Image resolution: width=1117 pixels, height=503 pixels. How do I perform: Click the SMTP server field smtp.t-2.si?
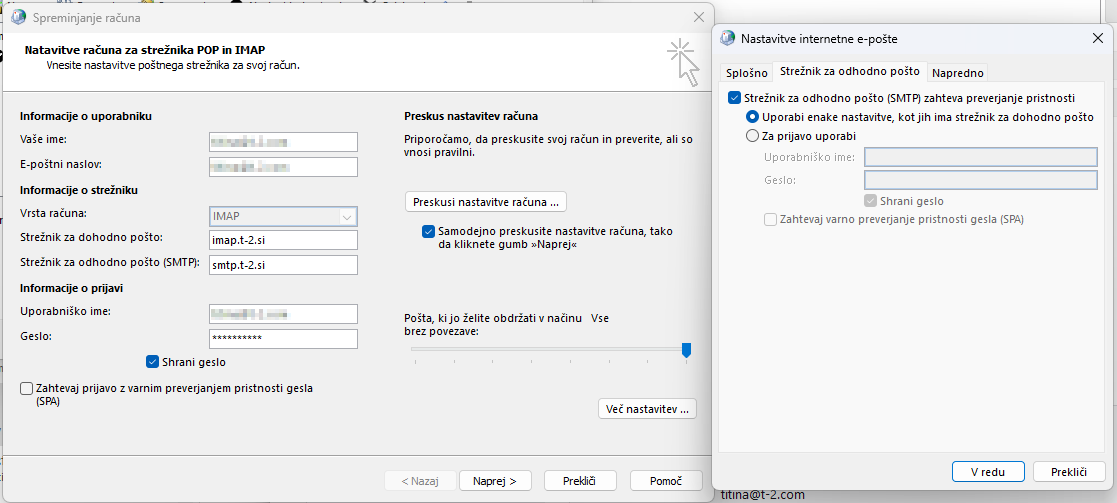[283, 265]
